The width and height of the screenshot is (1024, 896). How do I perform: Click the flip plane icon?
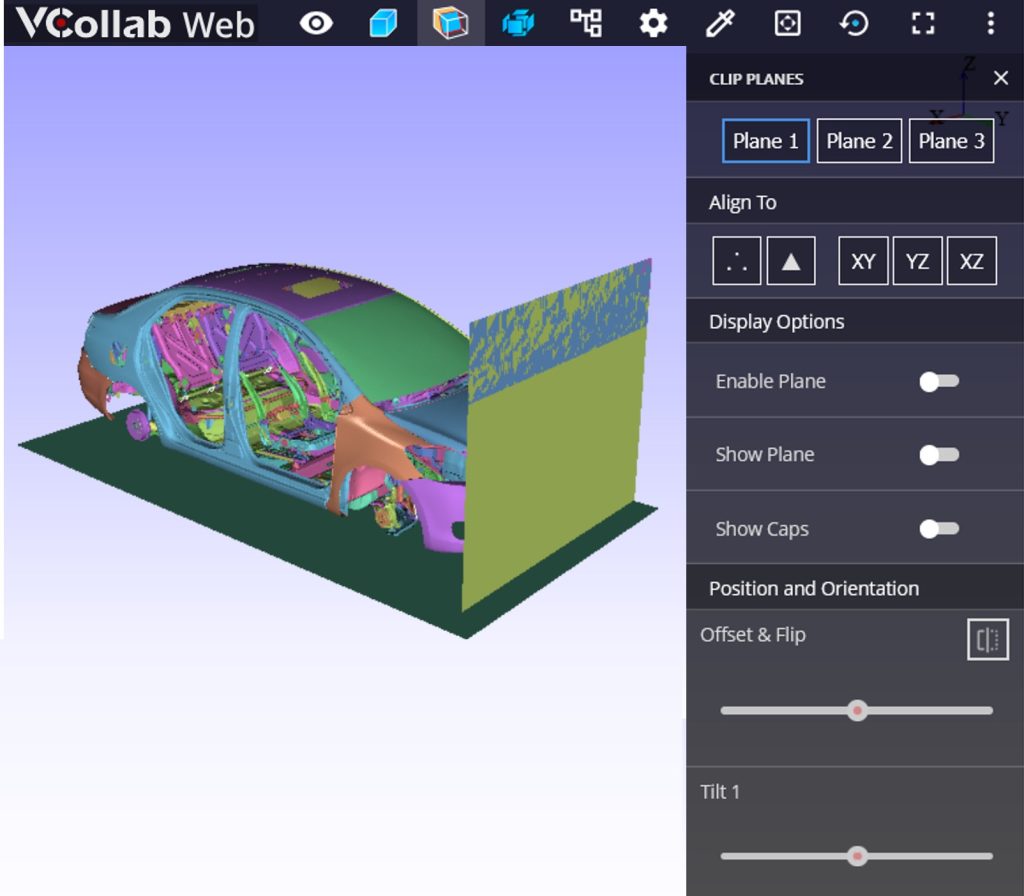(x=988, y=639)
